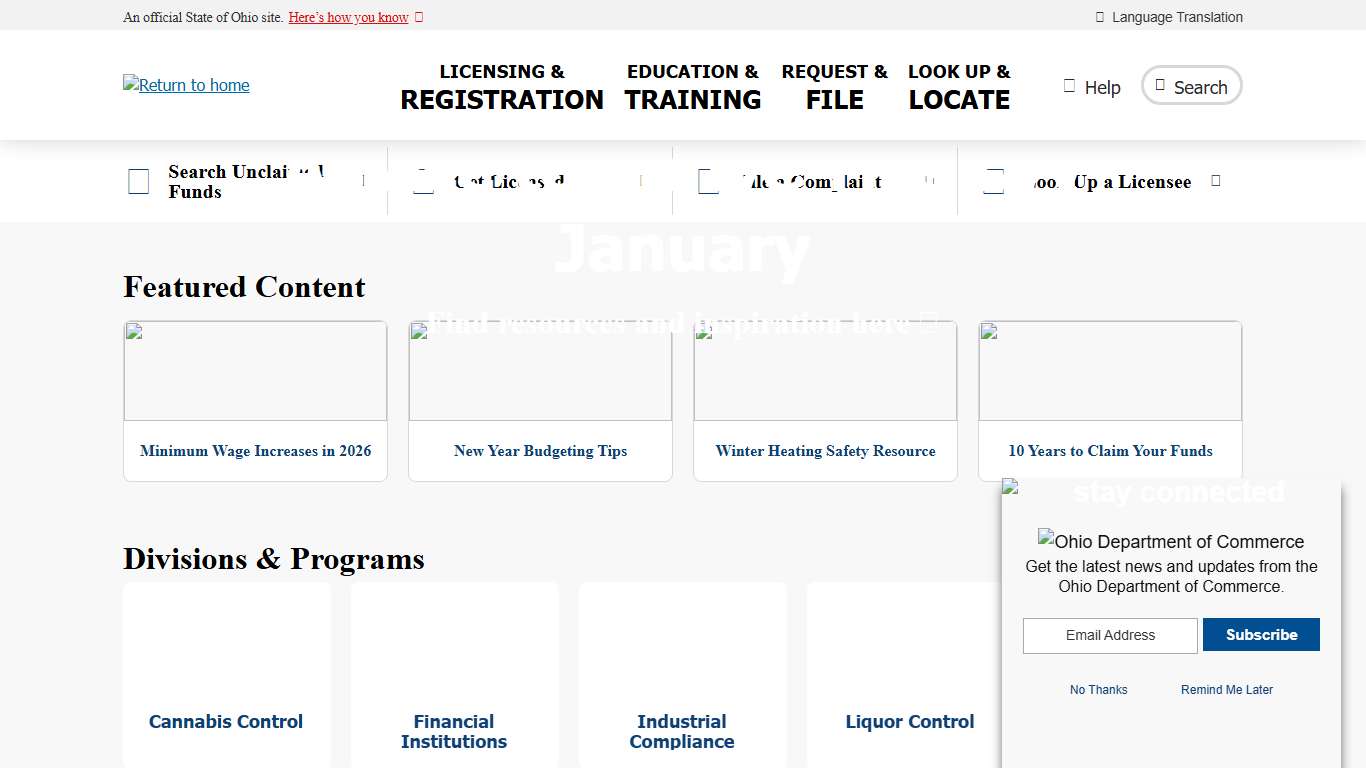The width and height of the screenshot is (1366, 768).
Task: Expand "Here's how you know" disclosure
Action: coord(349,17)
